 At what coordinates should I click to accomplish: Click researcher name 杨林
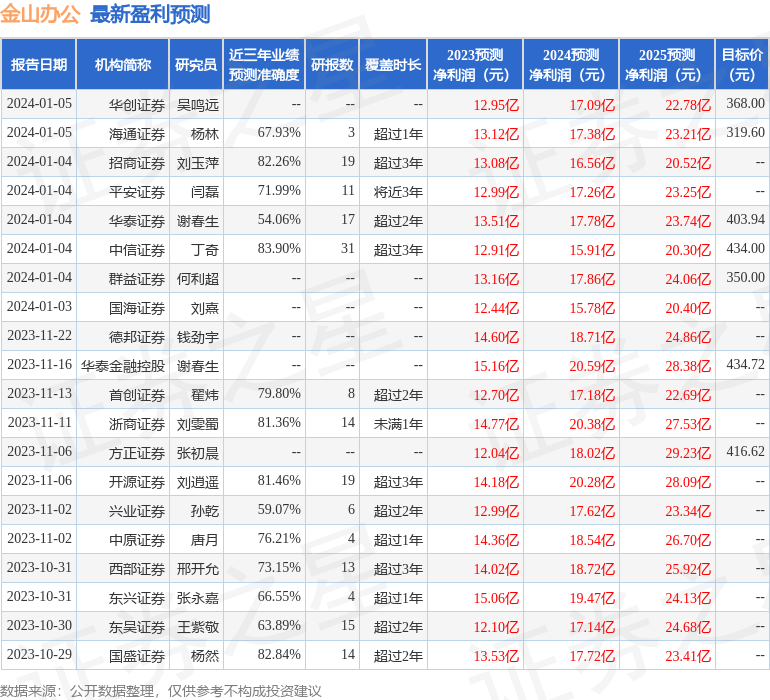[205, 134]
